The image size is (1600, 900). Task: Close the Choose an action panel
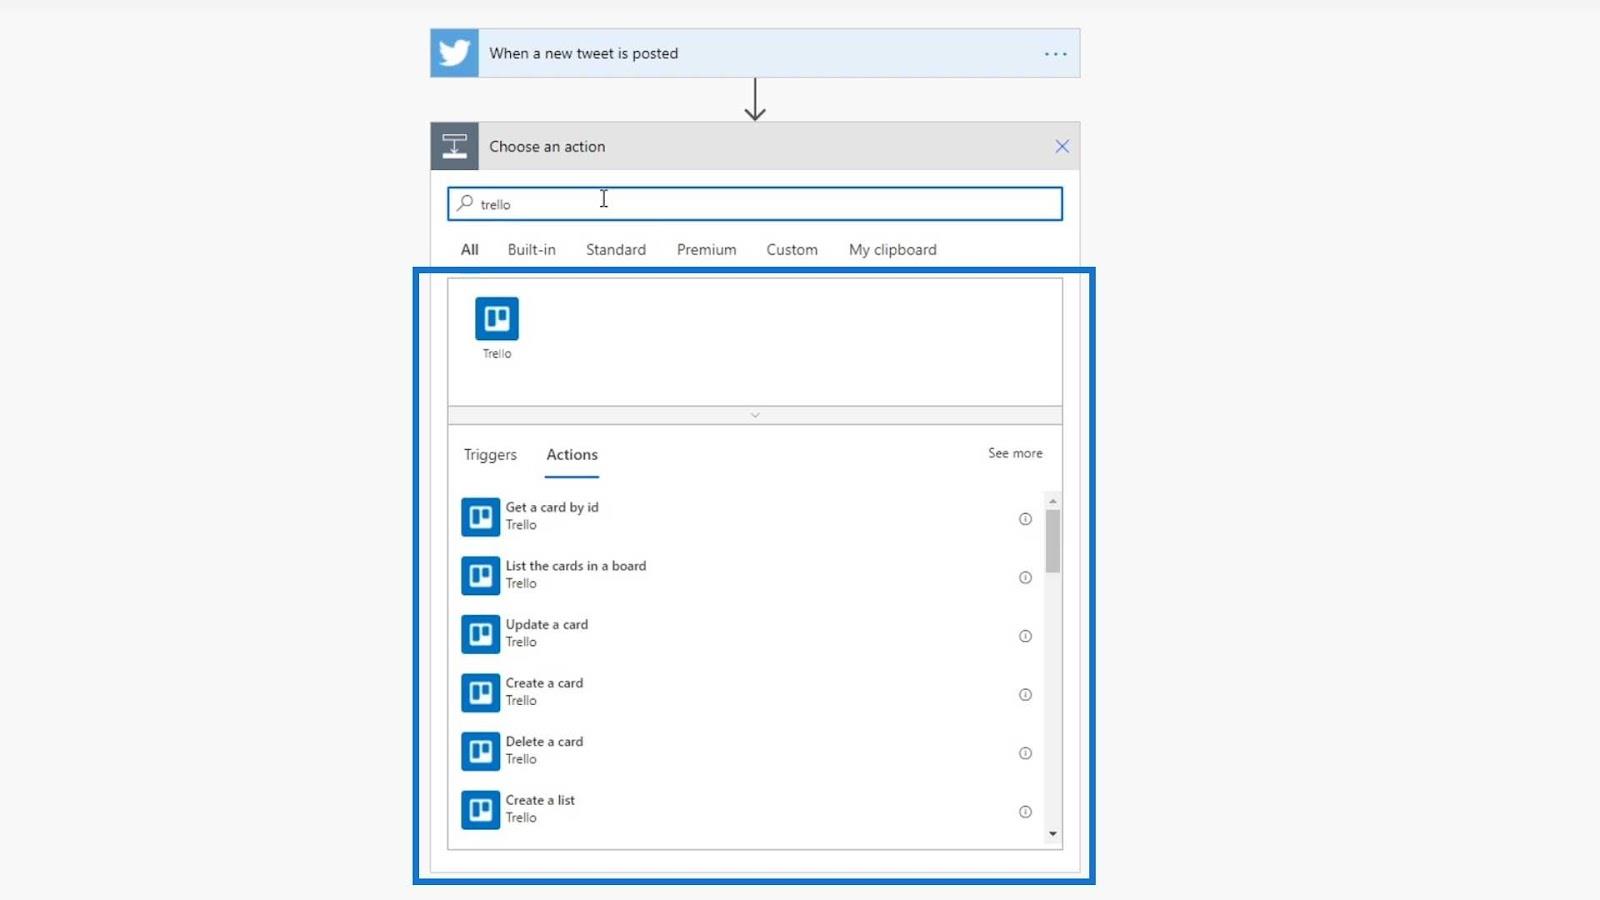click(1062, 147)
